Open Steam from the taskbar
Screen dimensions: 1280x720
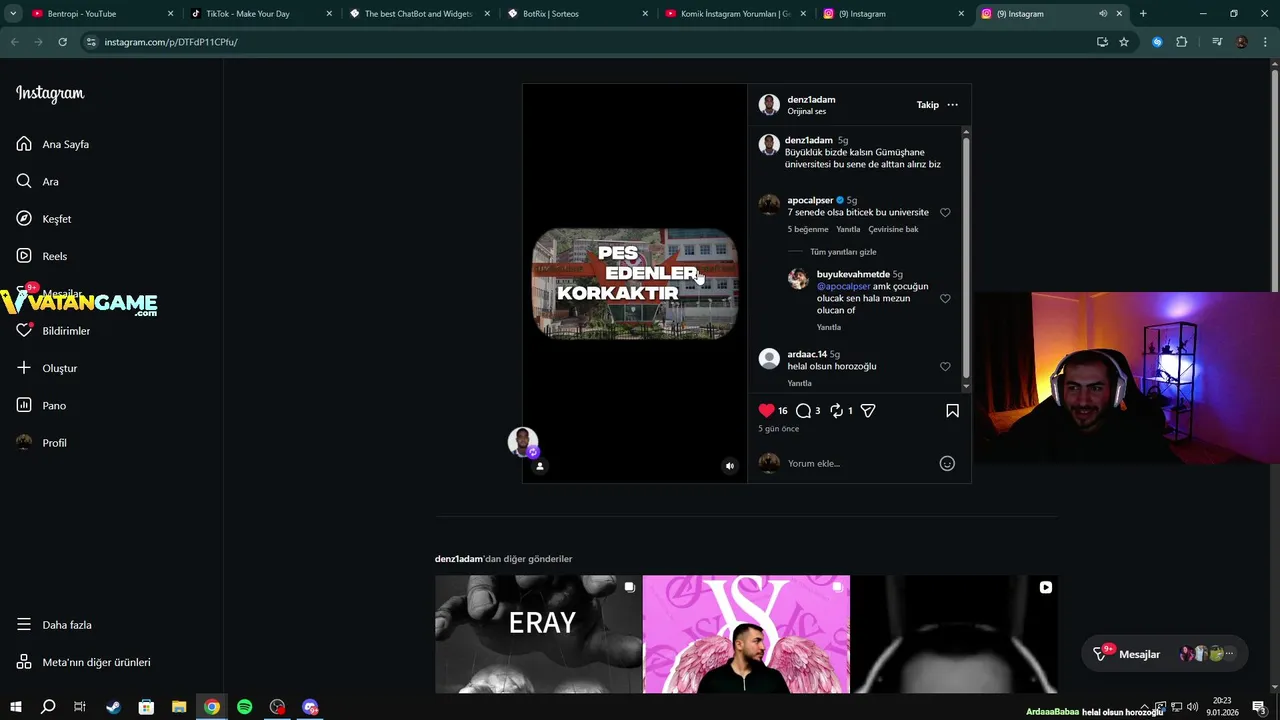(x=113, y=707)
